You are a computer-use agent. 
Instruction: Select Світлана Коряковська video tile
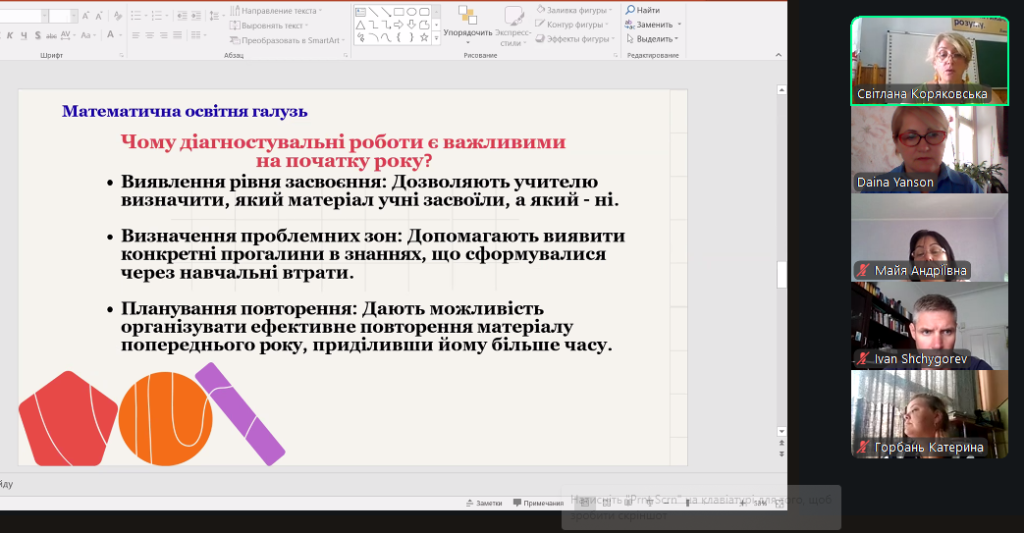(929, 61)
